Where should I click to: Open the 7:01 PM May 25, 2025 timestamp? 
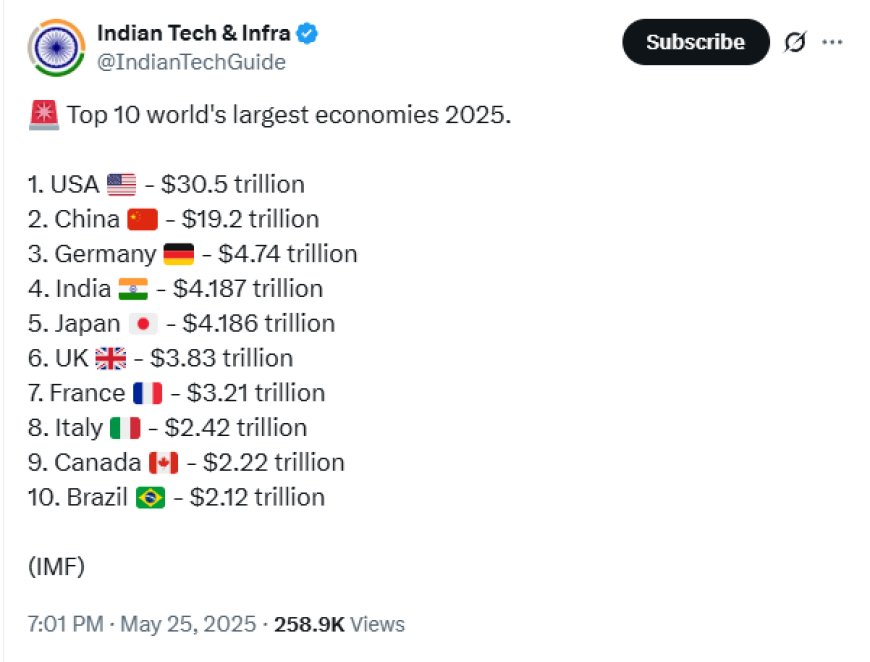[142, 624]
